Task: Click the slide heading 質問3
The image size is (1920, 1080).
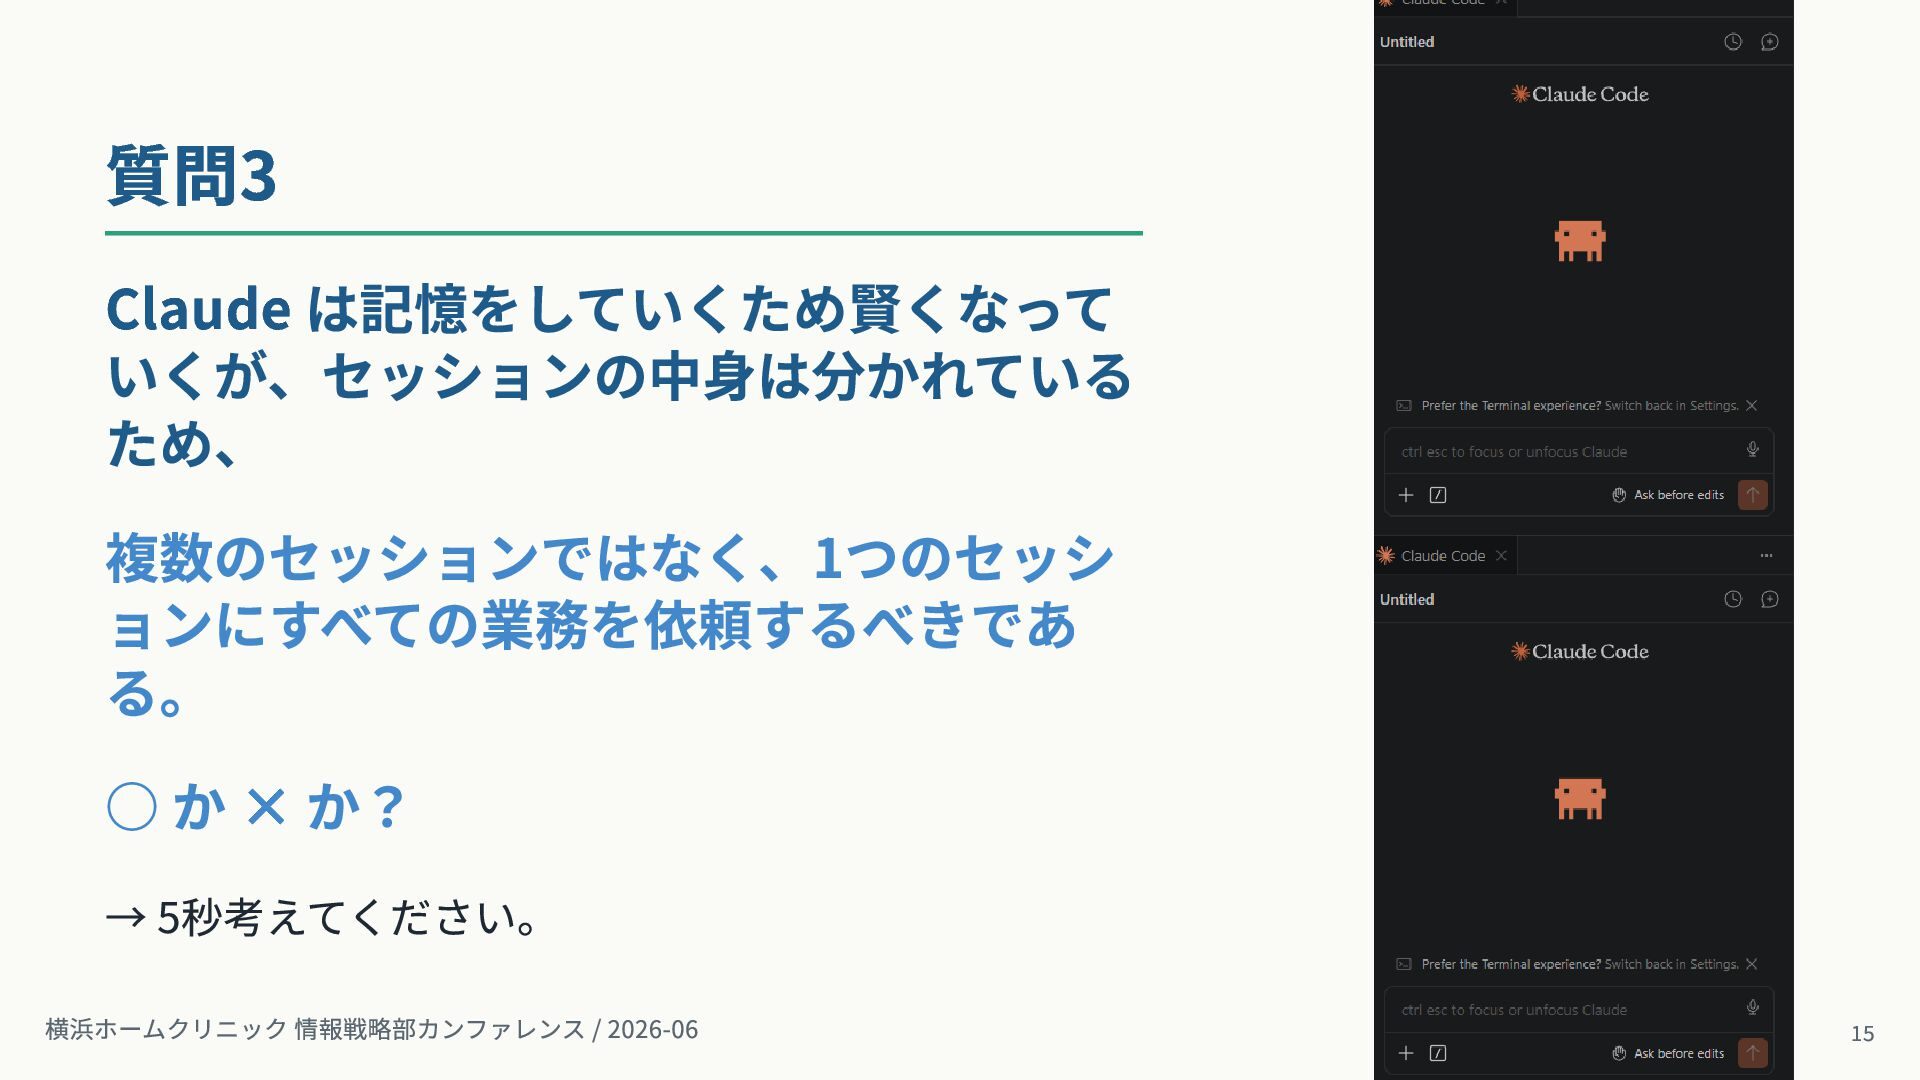Action: [191, 175]
